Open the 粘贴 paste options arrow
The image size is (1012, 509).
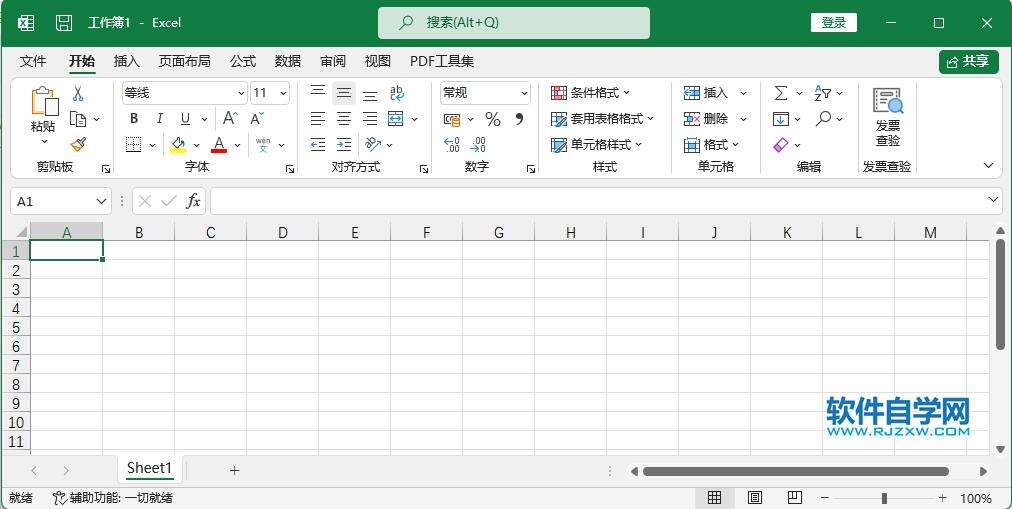[x=44, y=141]
